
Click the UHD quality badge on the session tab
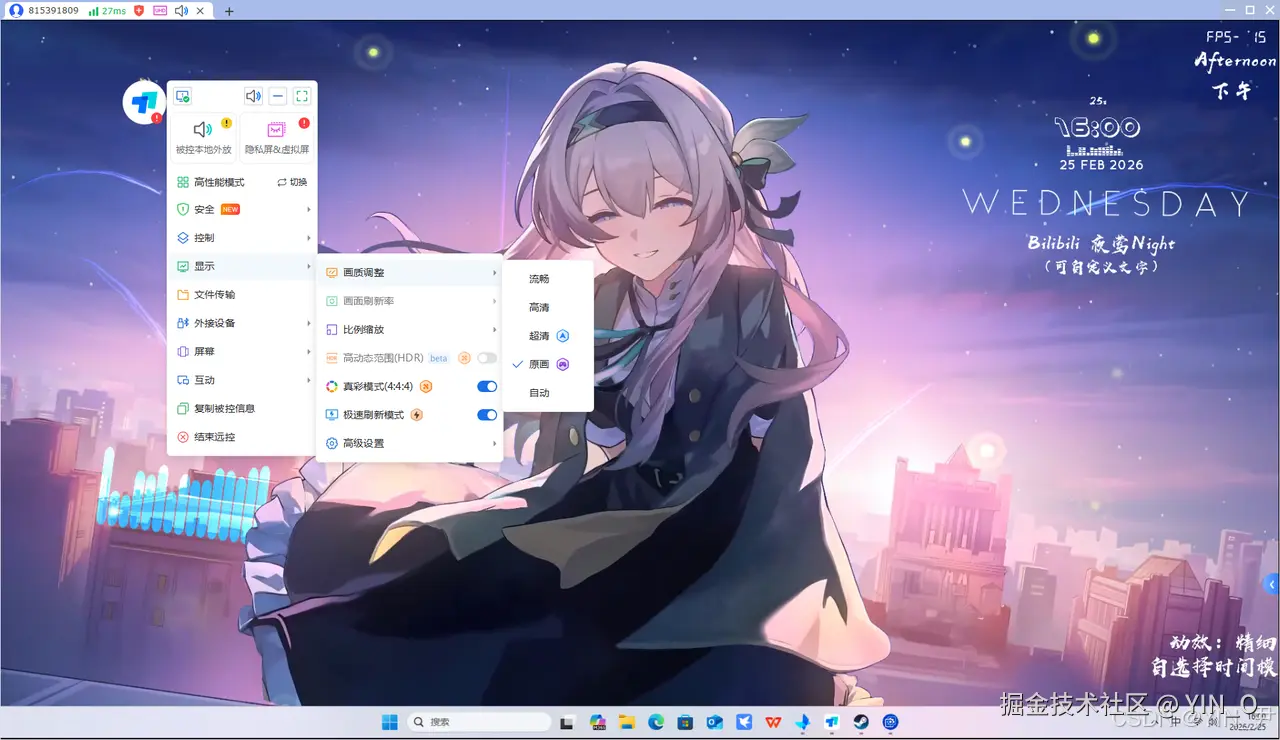(160, 10)
